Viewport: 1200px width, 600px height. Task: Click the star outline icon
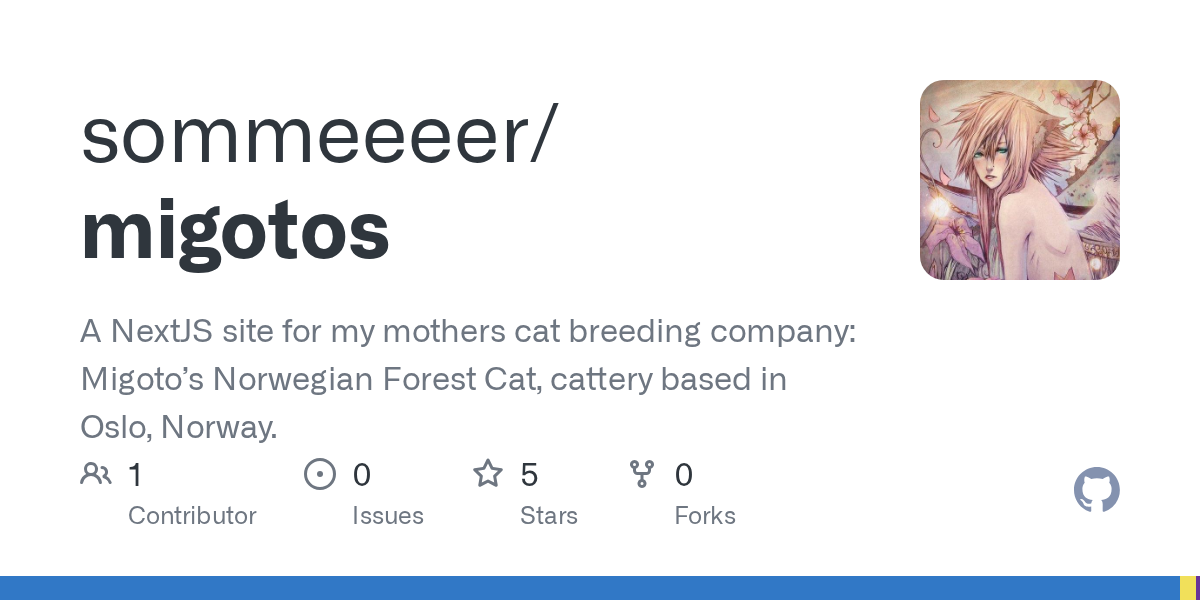(488, 474)
